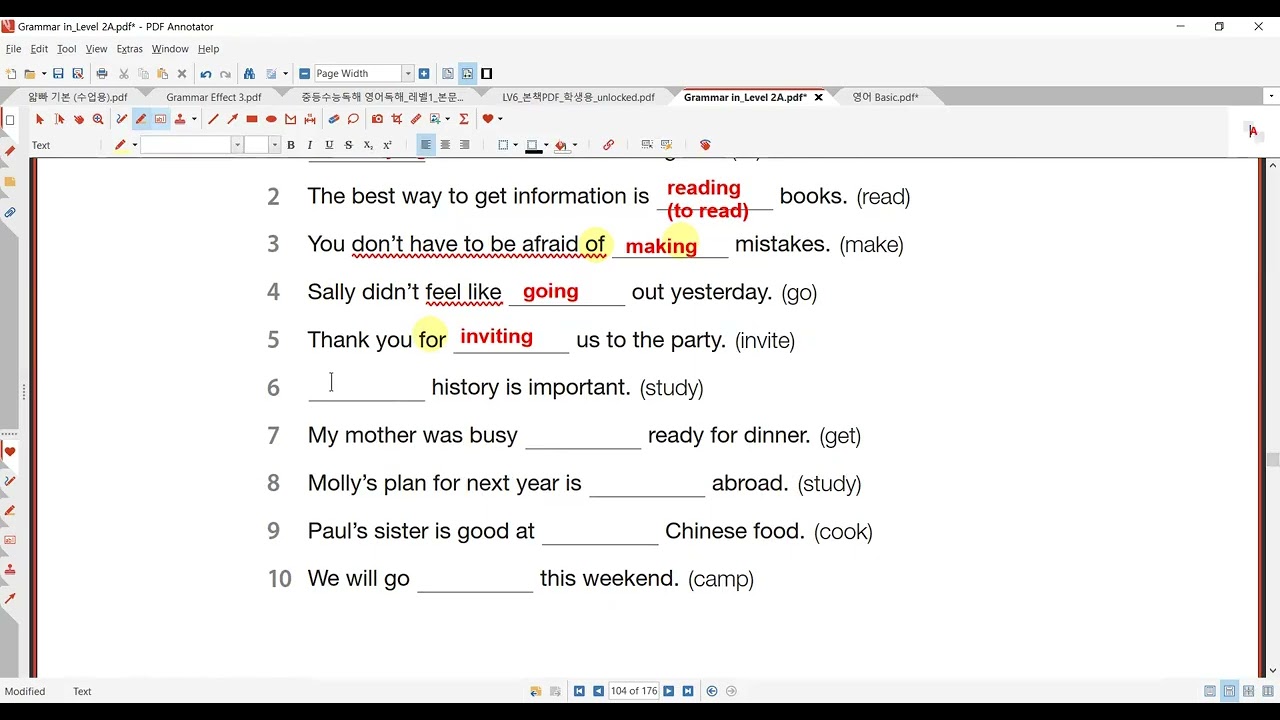The image size is (1280, 720).
Task: Jump to the first page
Action: coord(579,691)
